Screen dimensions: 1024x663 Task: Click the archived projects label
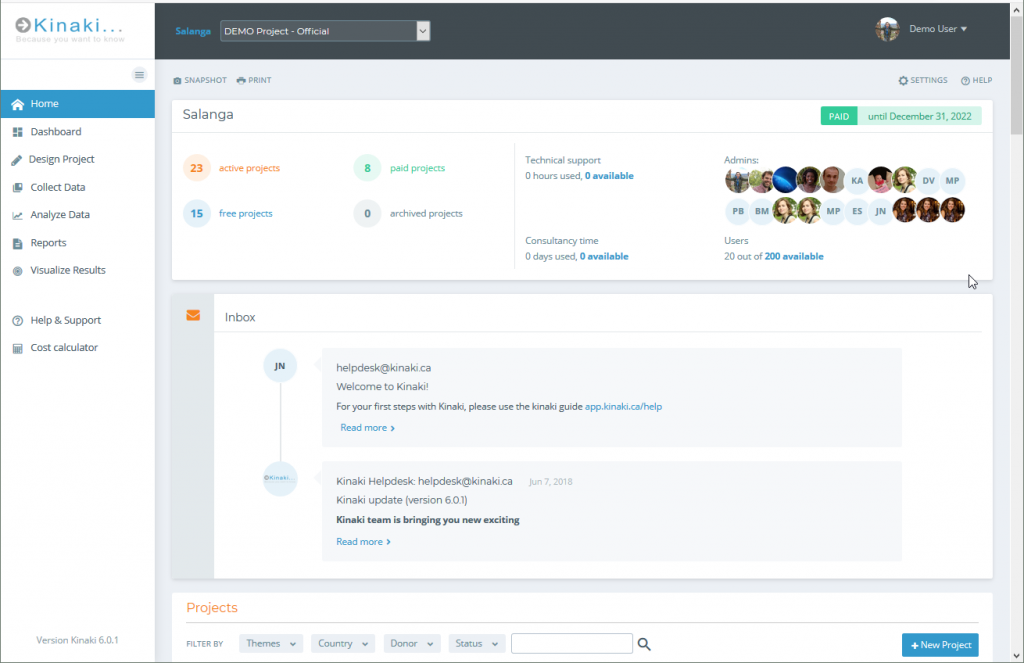pos(426,214)
